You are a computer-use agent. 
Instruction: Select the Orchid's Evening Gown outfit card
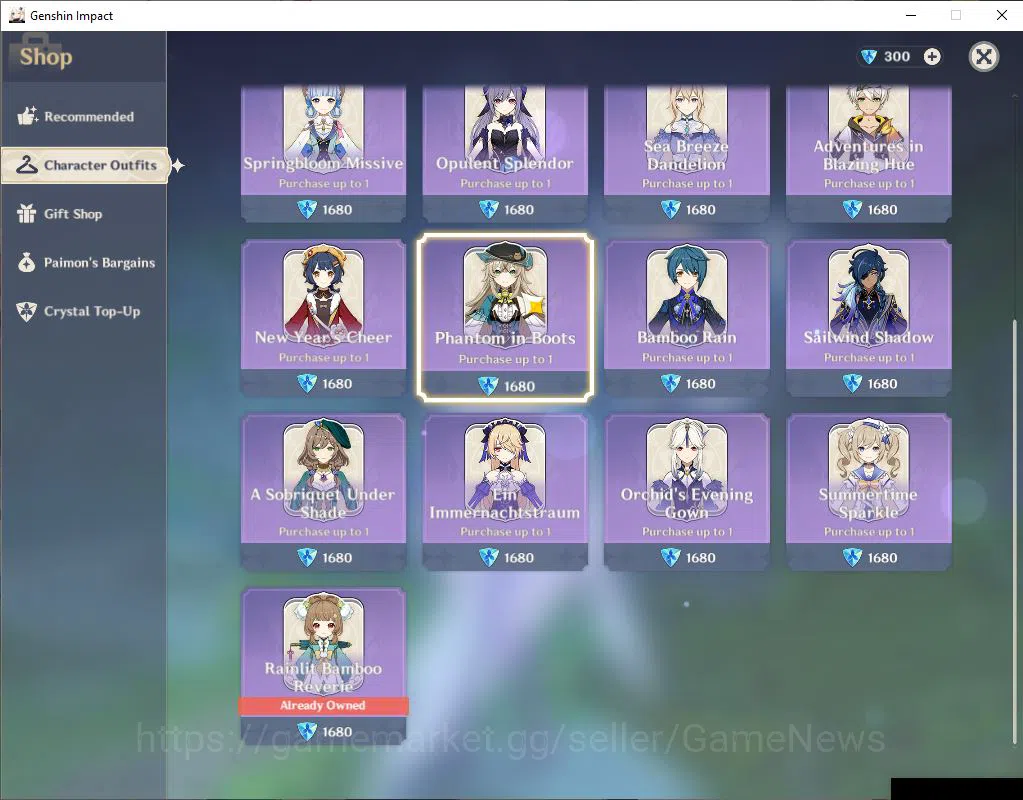tap(687, 492)
